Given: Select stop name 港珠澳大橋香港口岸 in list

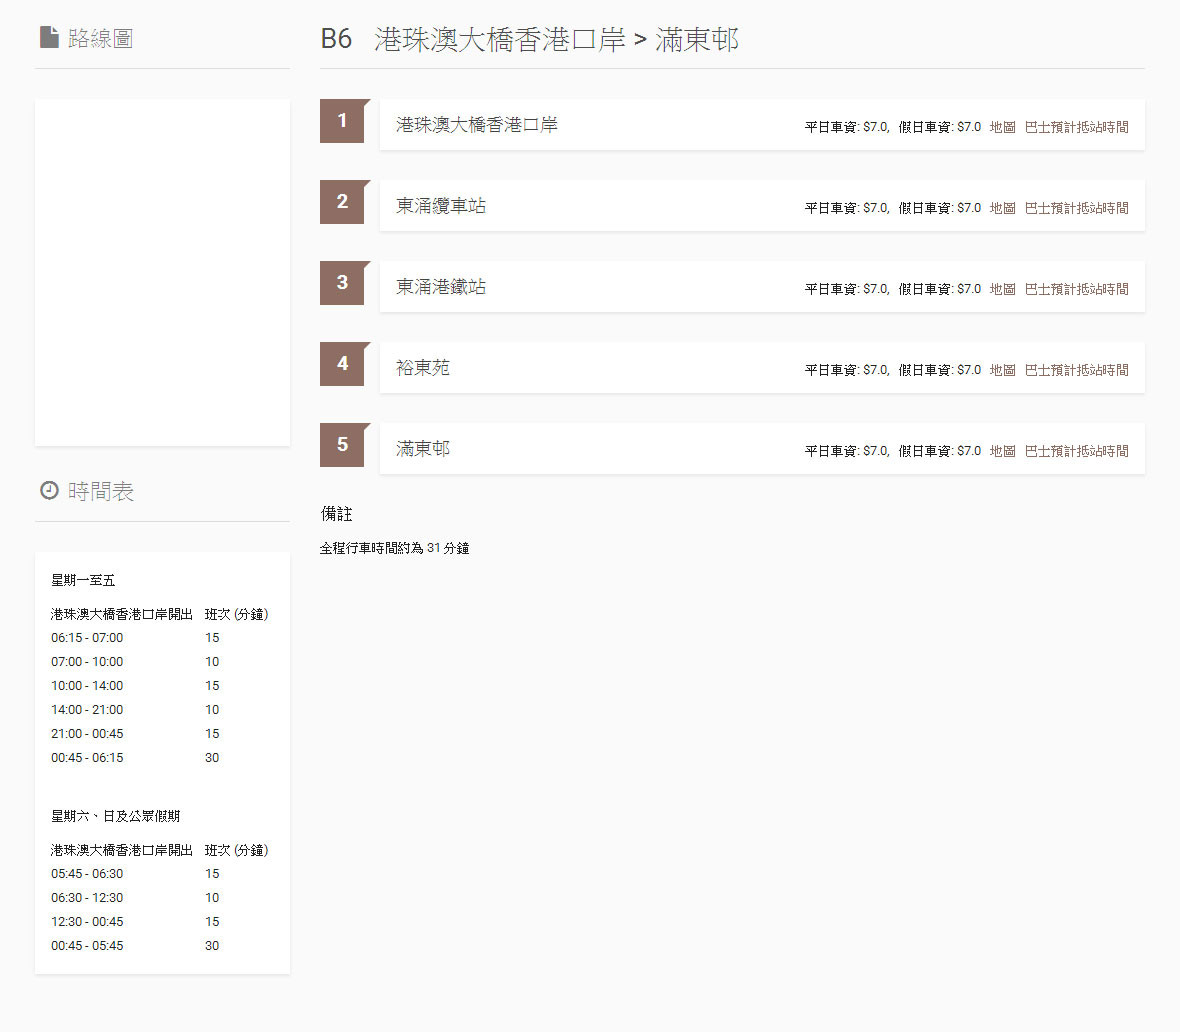Looking at the screenshot, I should click(x=477, y=125).
